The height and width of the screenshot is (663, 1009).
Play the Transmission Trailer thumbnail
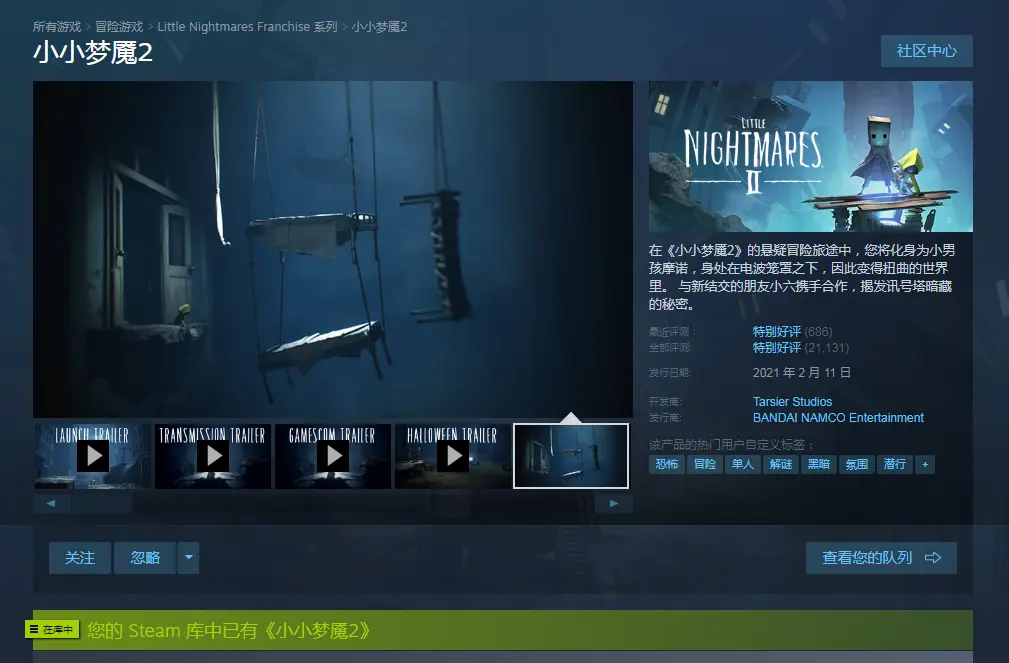(x=213, y=456)
